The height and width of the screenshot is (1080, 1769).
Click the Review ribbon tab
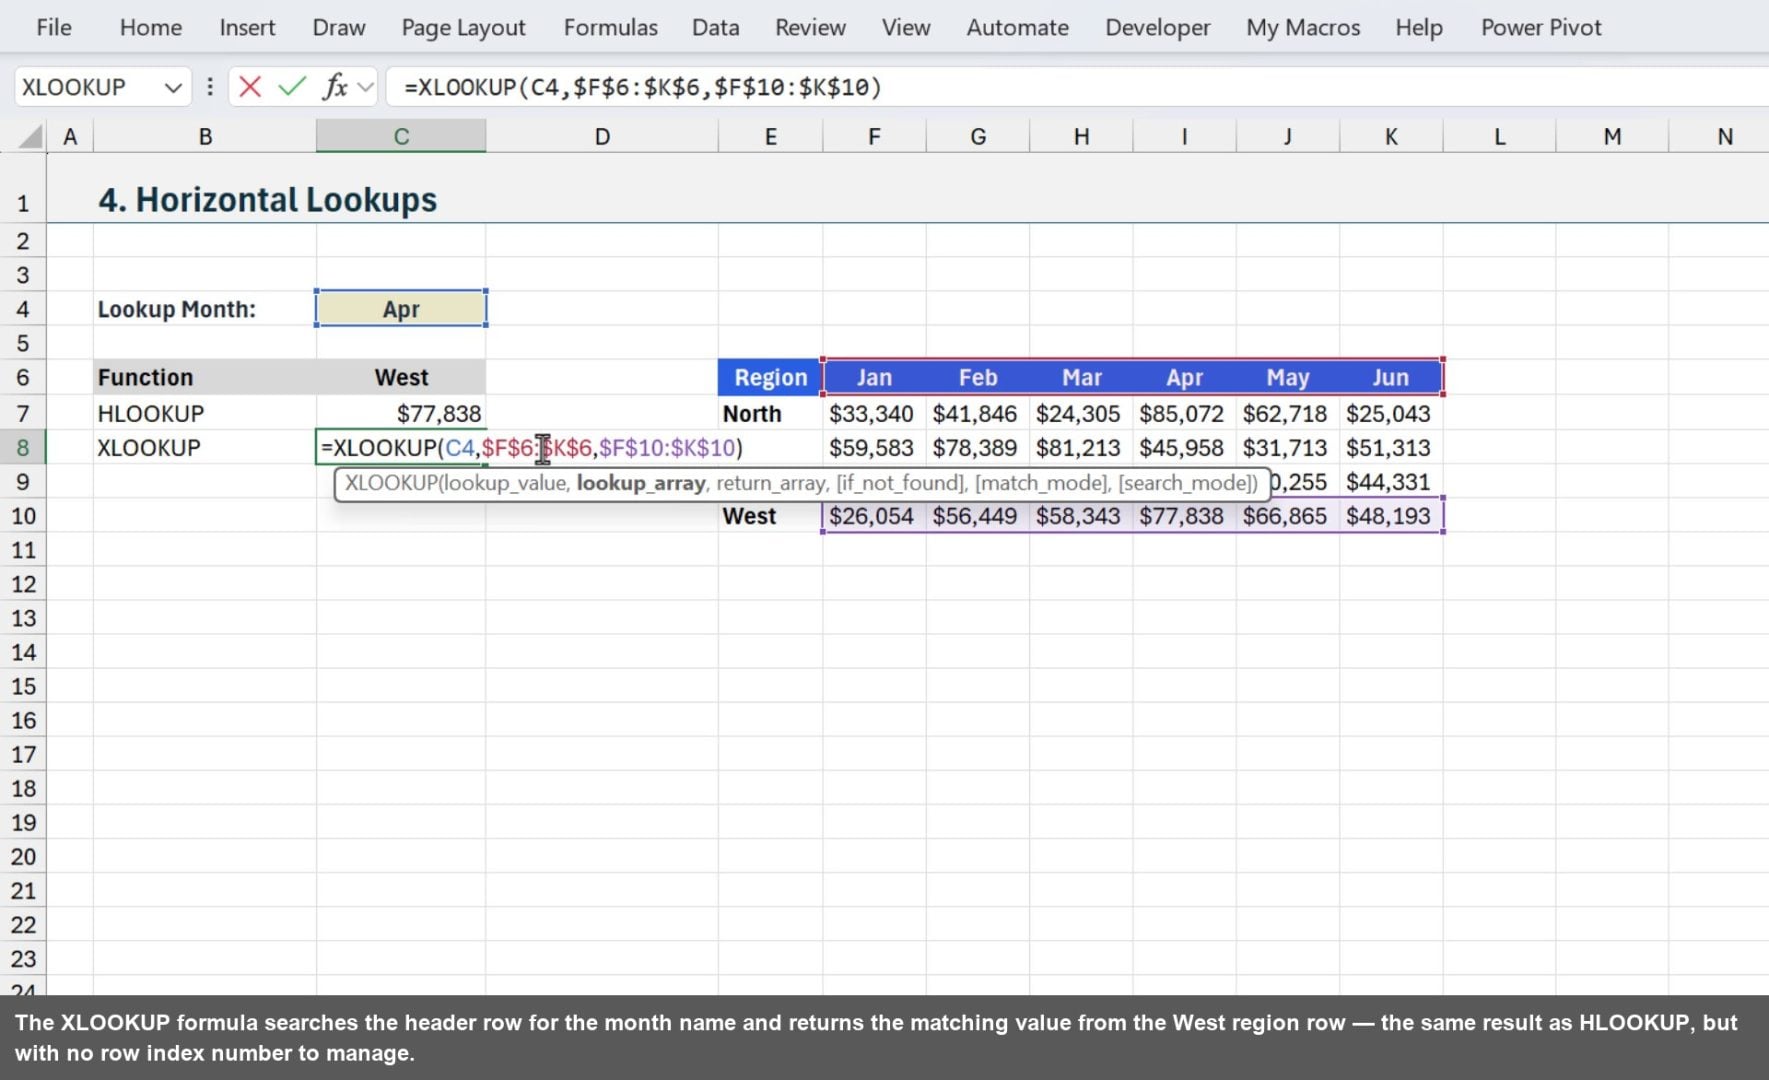tap(809, 27)
